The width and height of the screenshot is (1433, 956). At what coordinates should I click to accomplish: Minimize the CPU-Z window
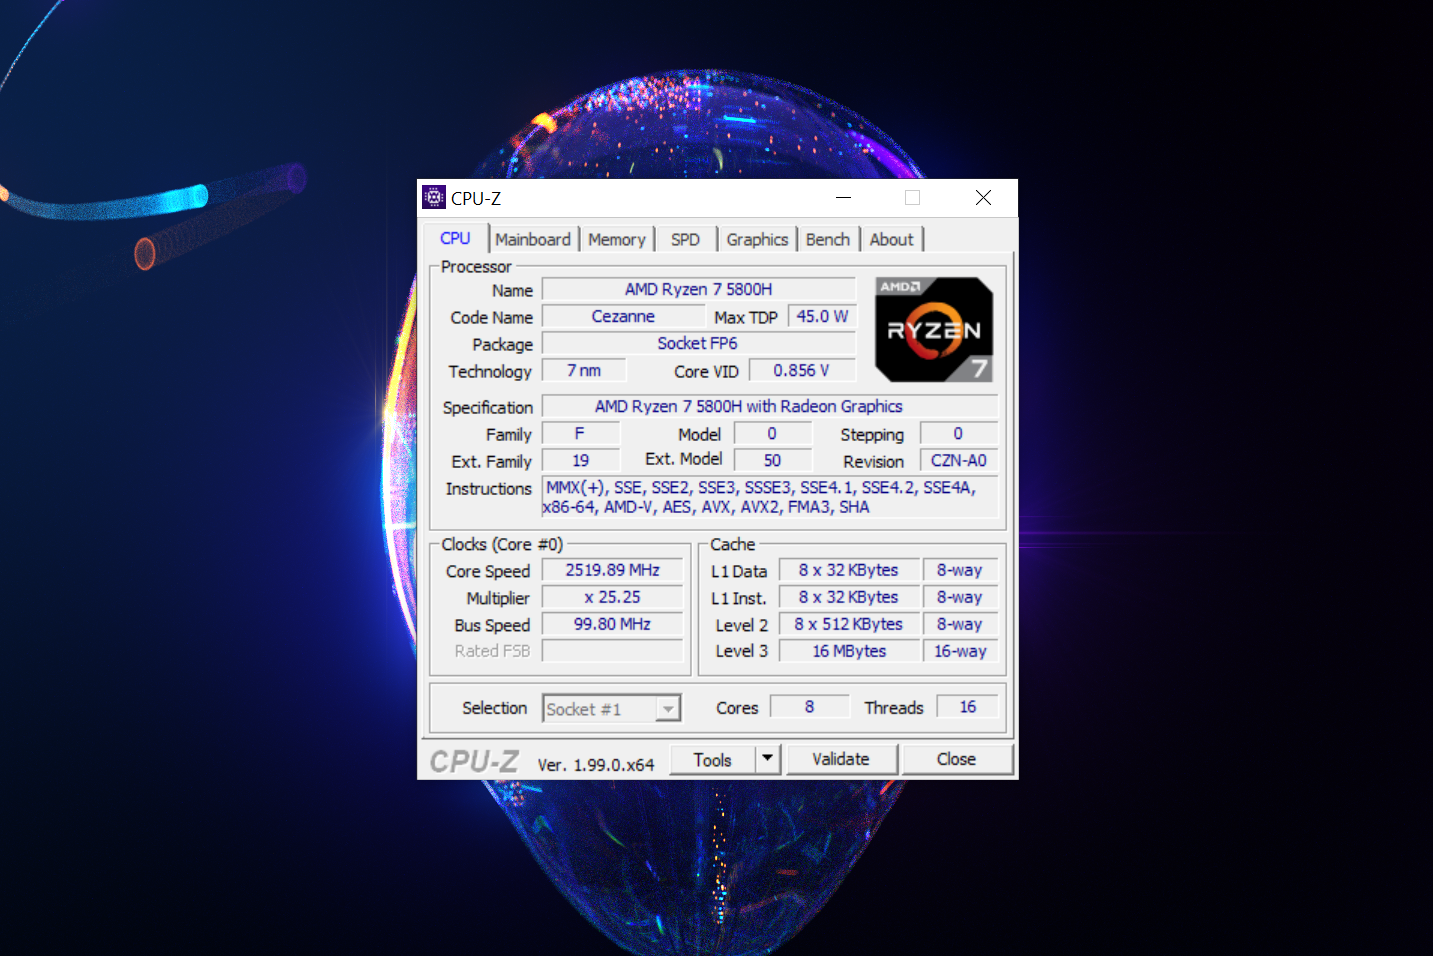[843, 197]
